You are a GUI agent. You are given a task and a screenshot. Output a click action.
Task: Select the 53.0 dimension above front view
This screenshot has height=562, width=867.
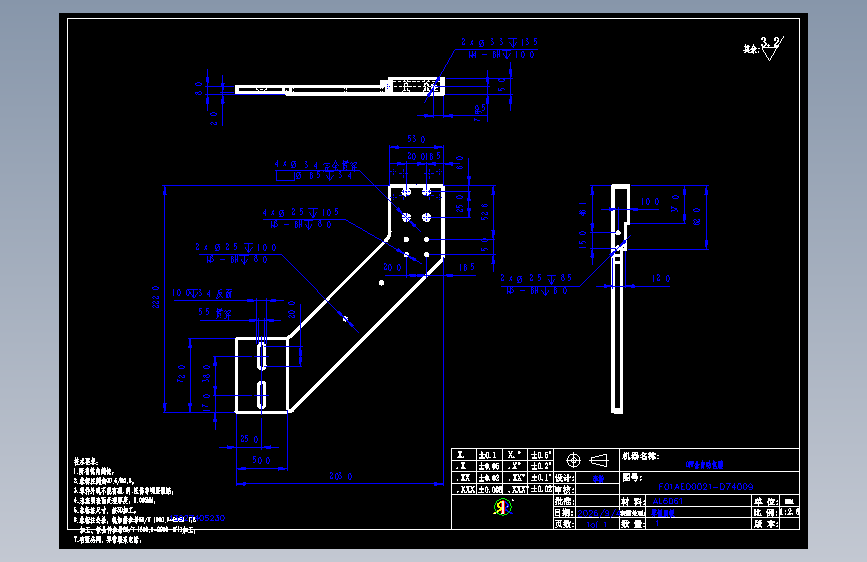coord(416,139)
